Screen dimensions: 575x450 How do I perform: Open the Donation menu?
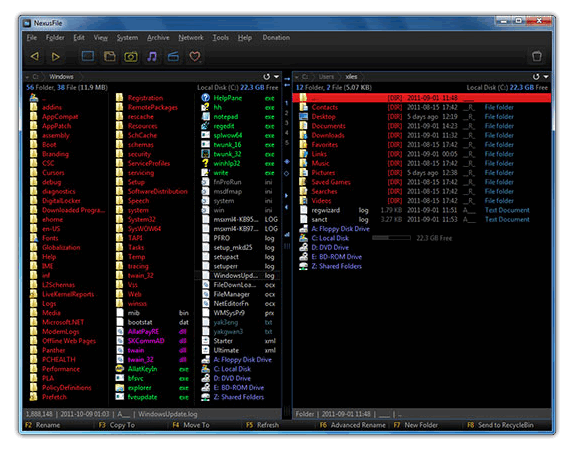276,37
